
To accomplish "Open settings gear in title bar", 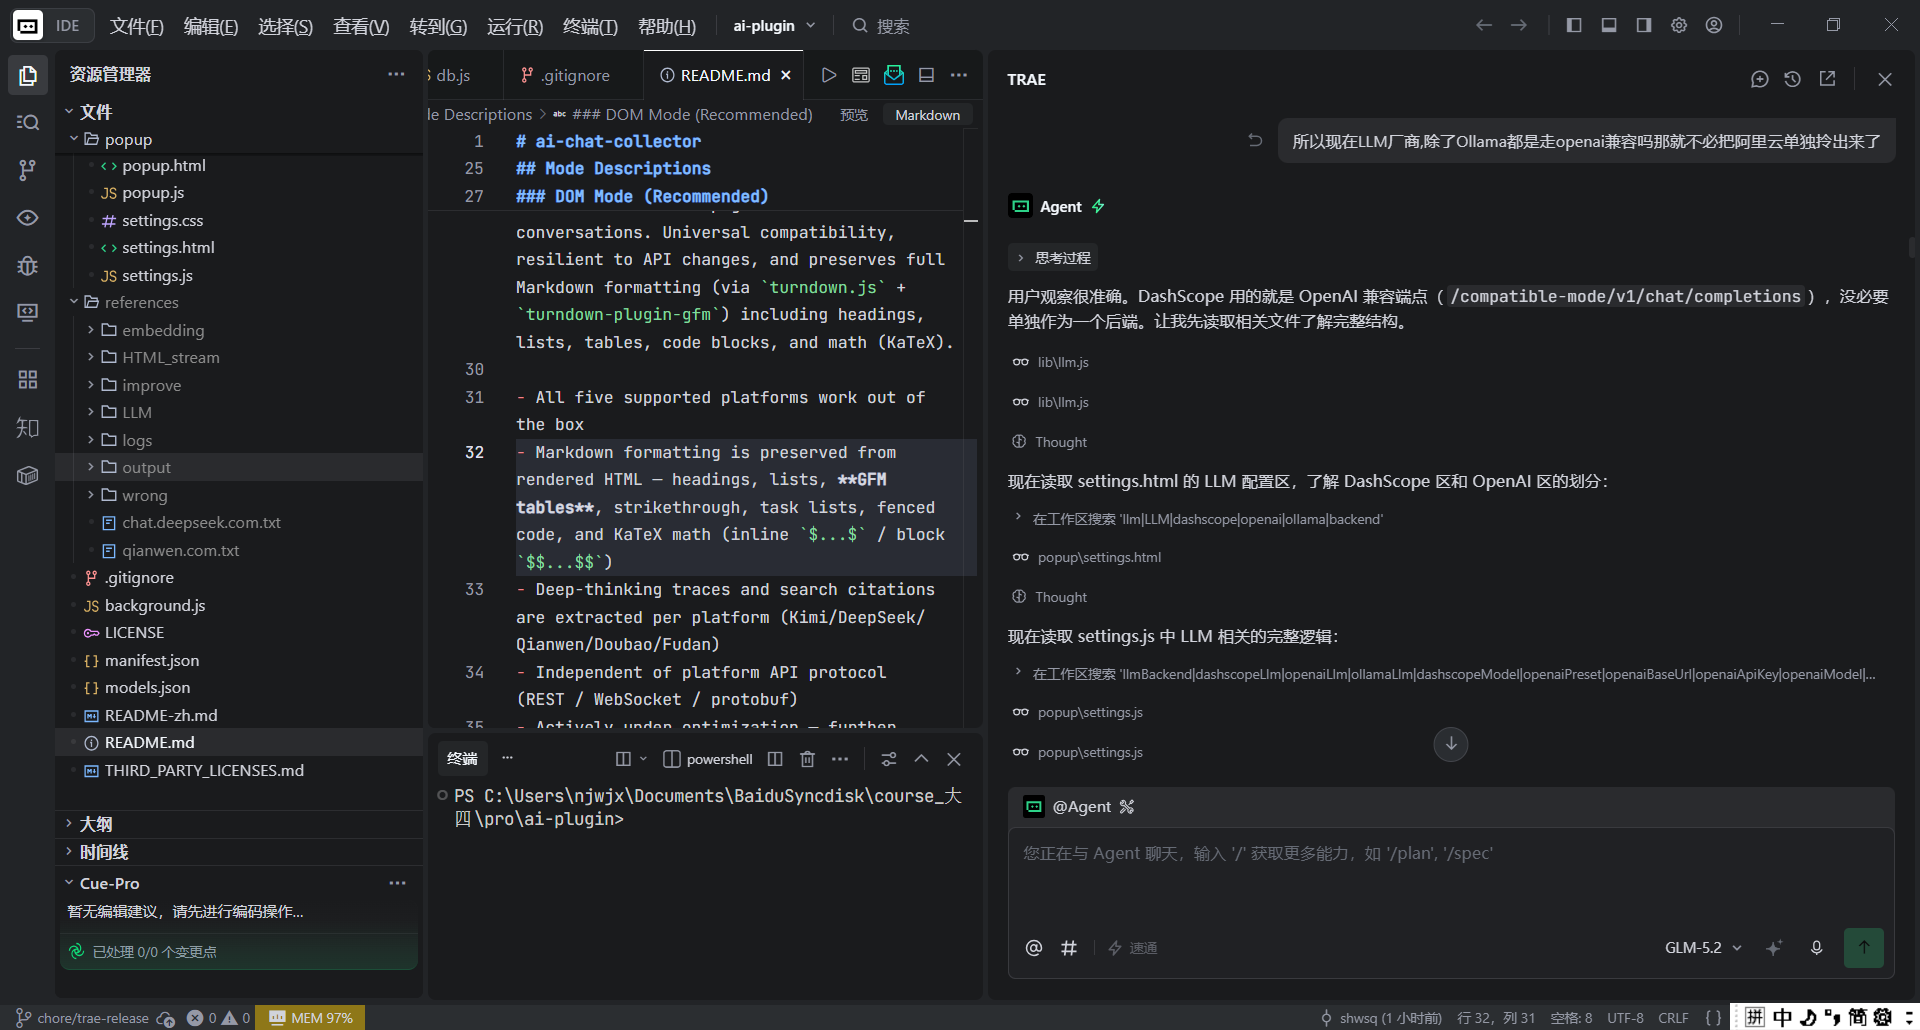I will (x=1679, y=25).
